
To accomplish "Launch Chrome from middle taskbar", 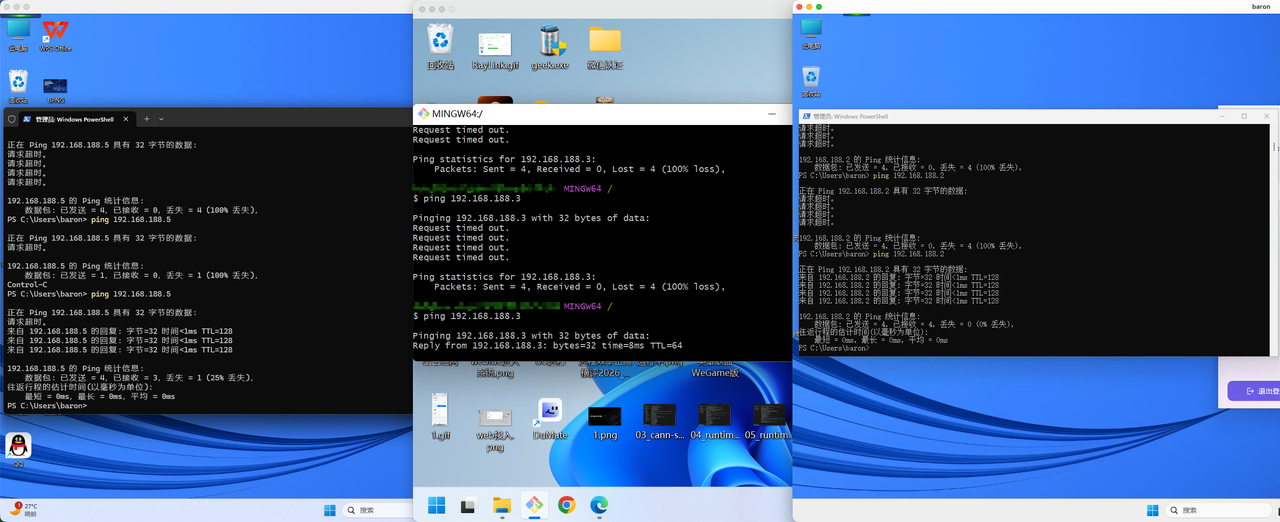I will (x=567, y=505).
